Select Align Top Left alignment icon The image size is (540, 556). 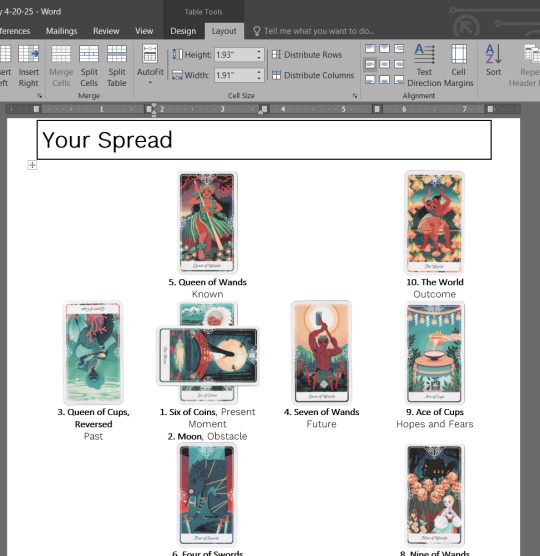370,49
